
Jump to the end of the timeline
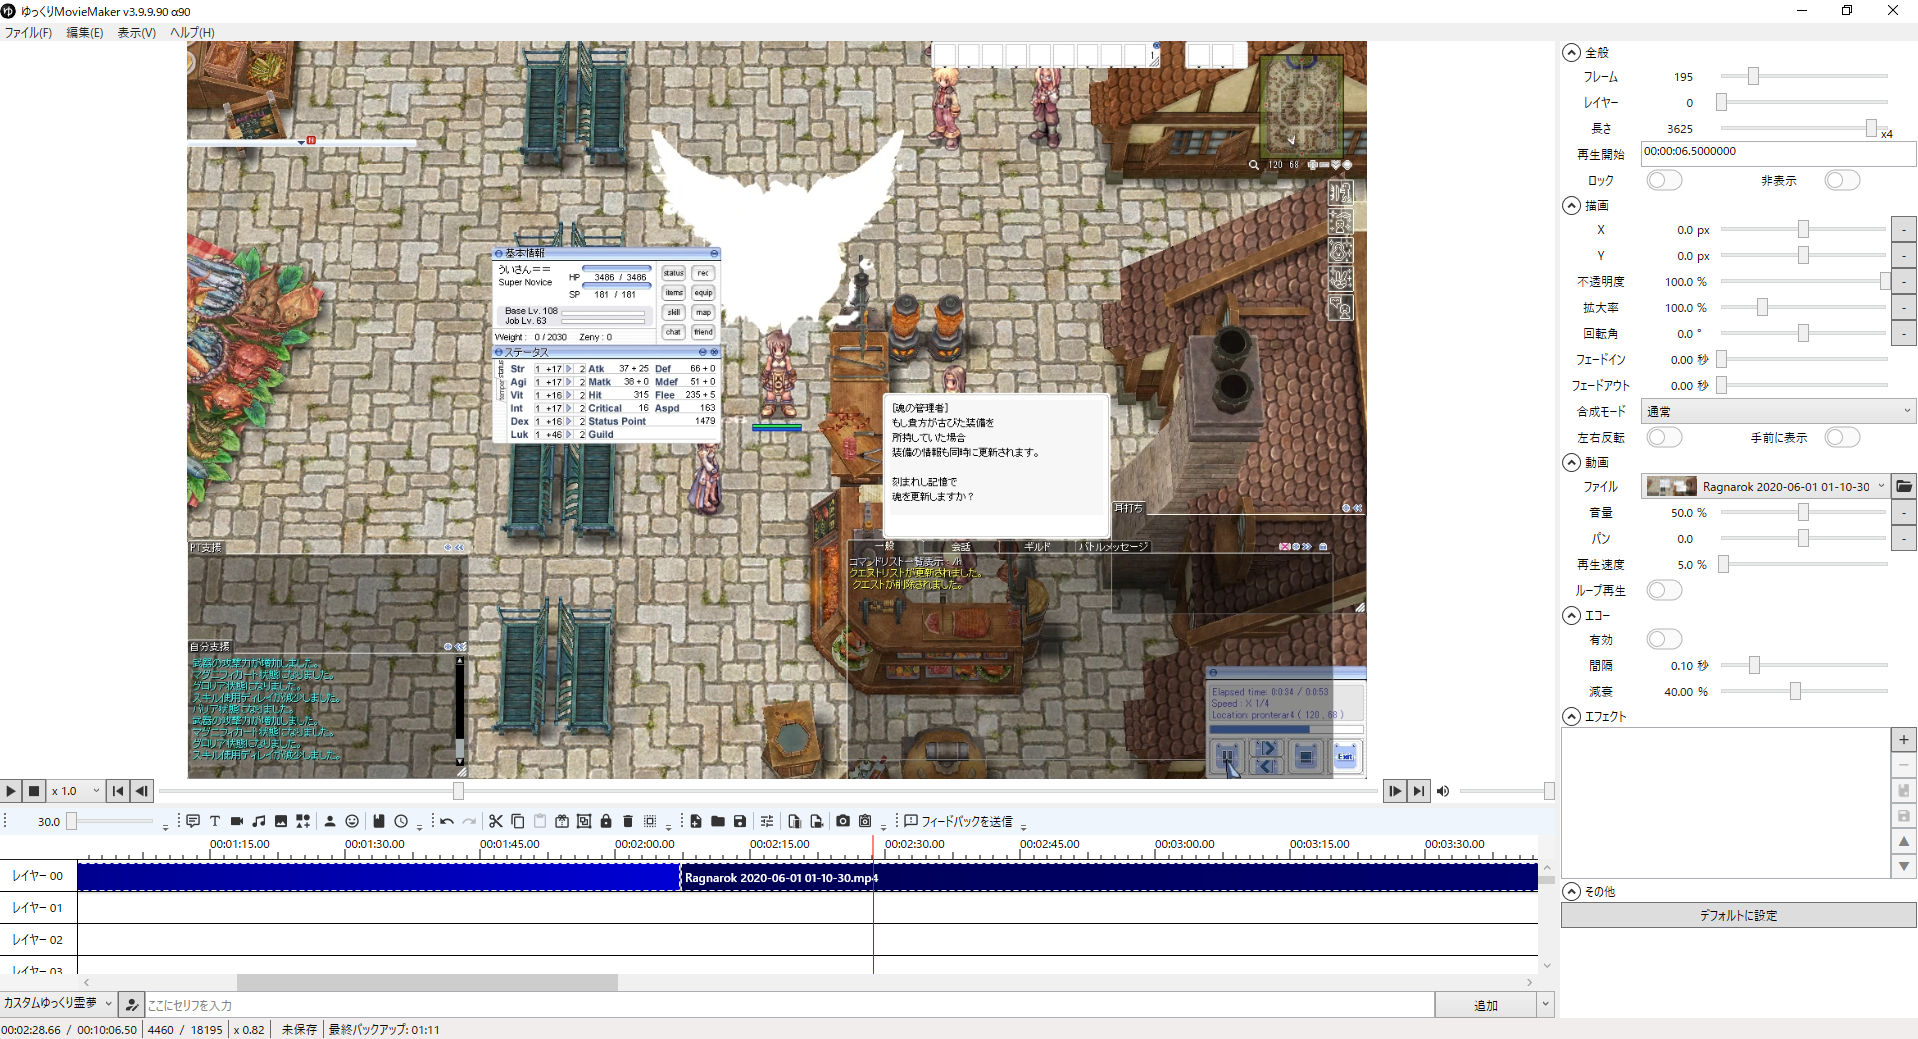coord(1419,791)
